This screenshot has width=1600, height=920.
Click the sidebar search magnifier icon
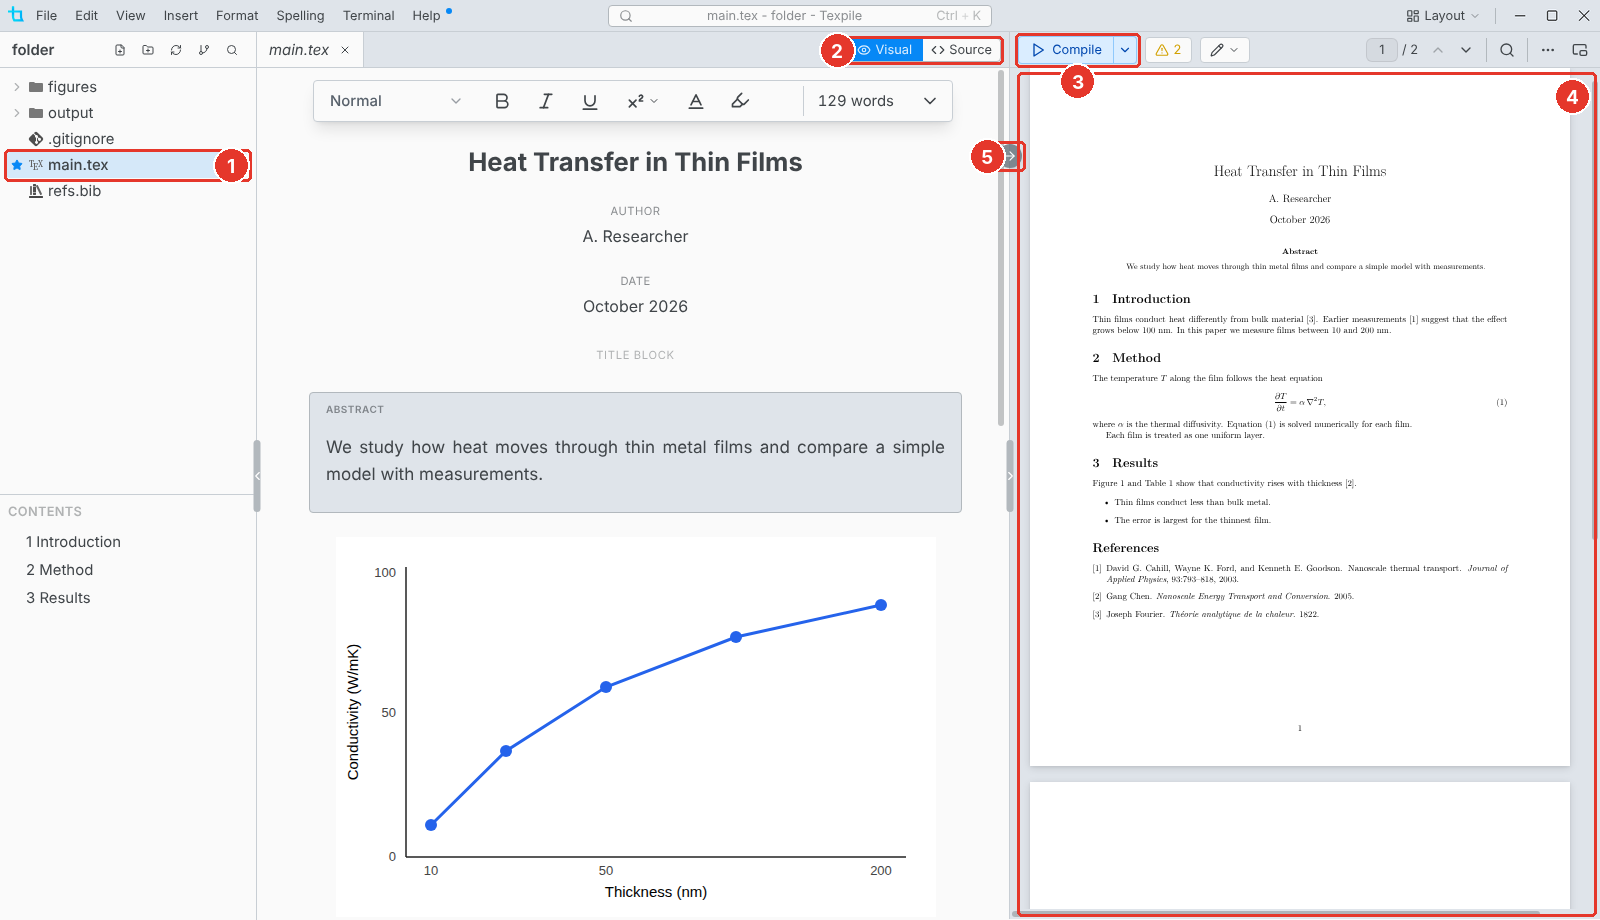pos(232,50)
